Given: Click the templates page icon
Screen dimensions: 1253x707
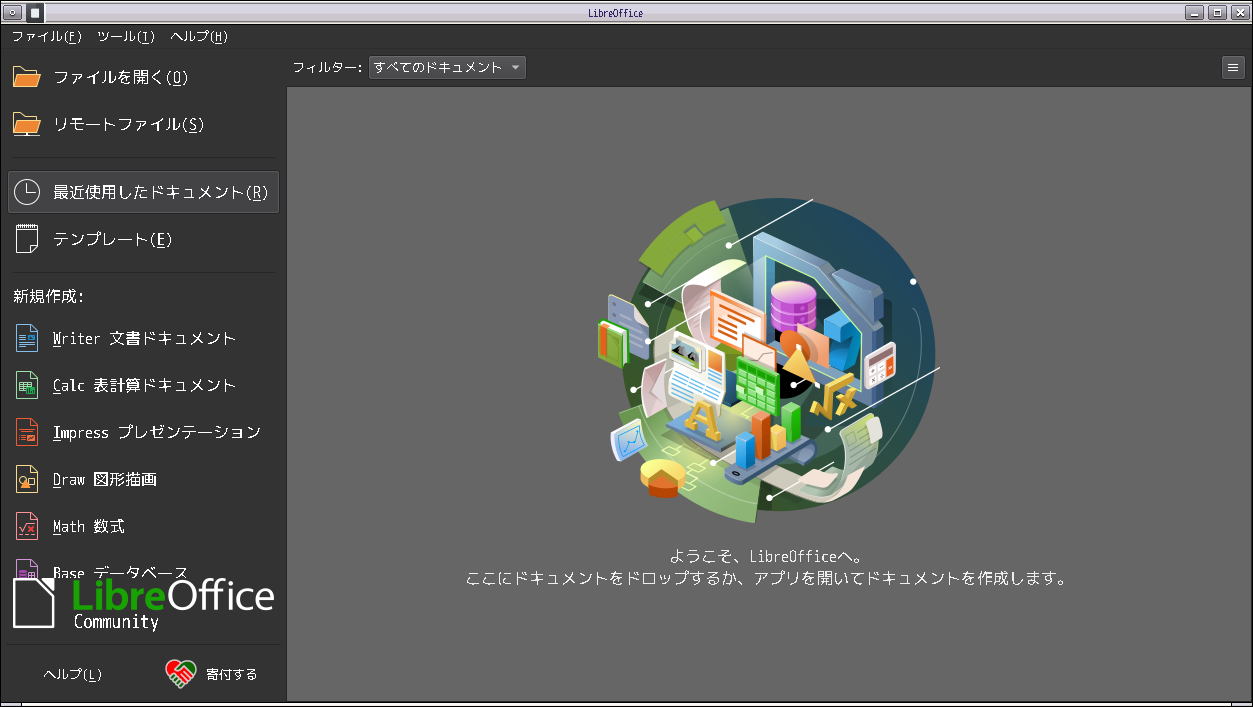Looking at the screenshot, I should [x=27, y=239].
